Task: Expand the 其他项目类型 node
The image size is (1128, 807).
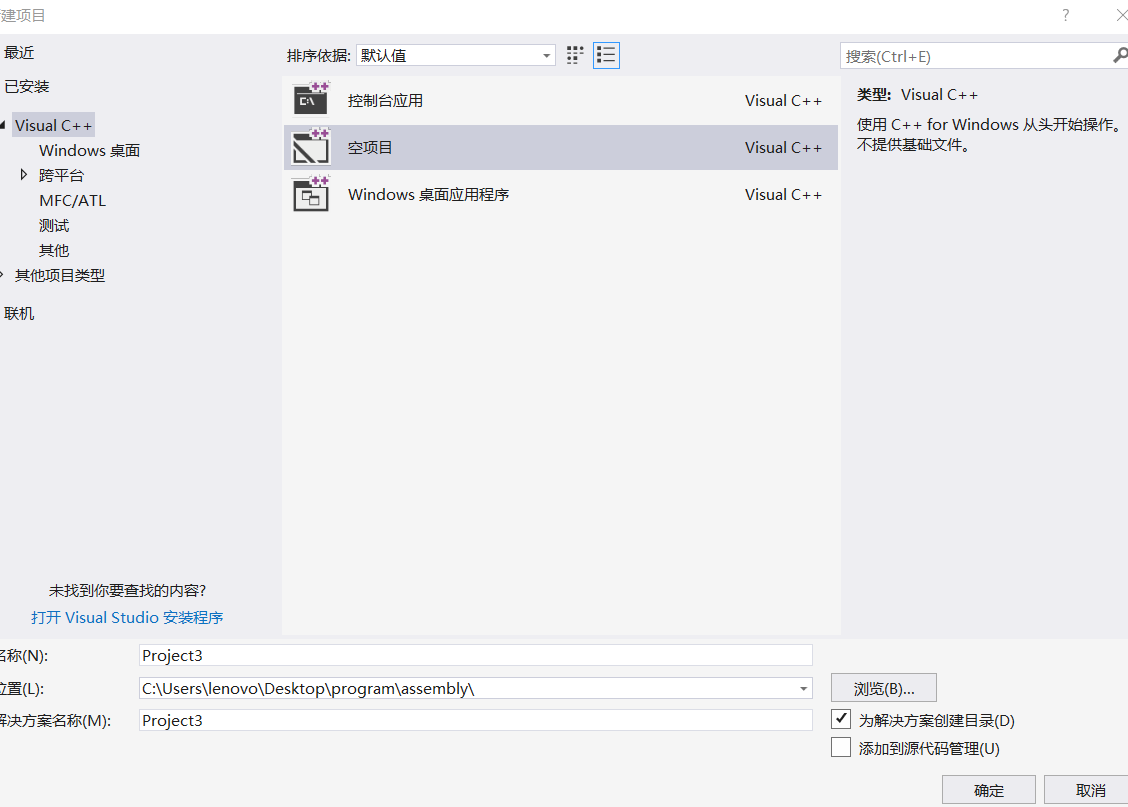Action: pyautogui.click(x=2, y=275)
